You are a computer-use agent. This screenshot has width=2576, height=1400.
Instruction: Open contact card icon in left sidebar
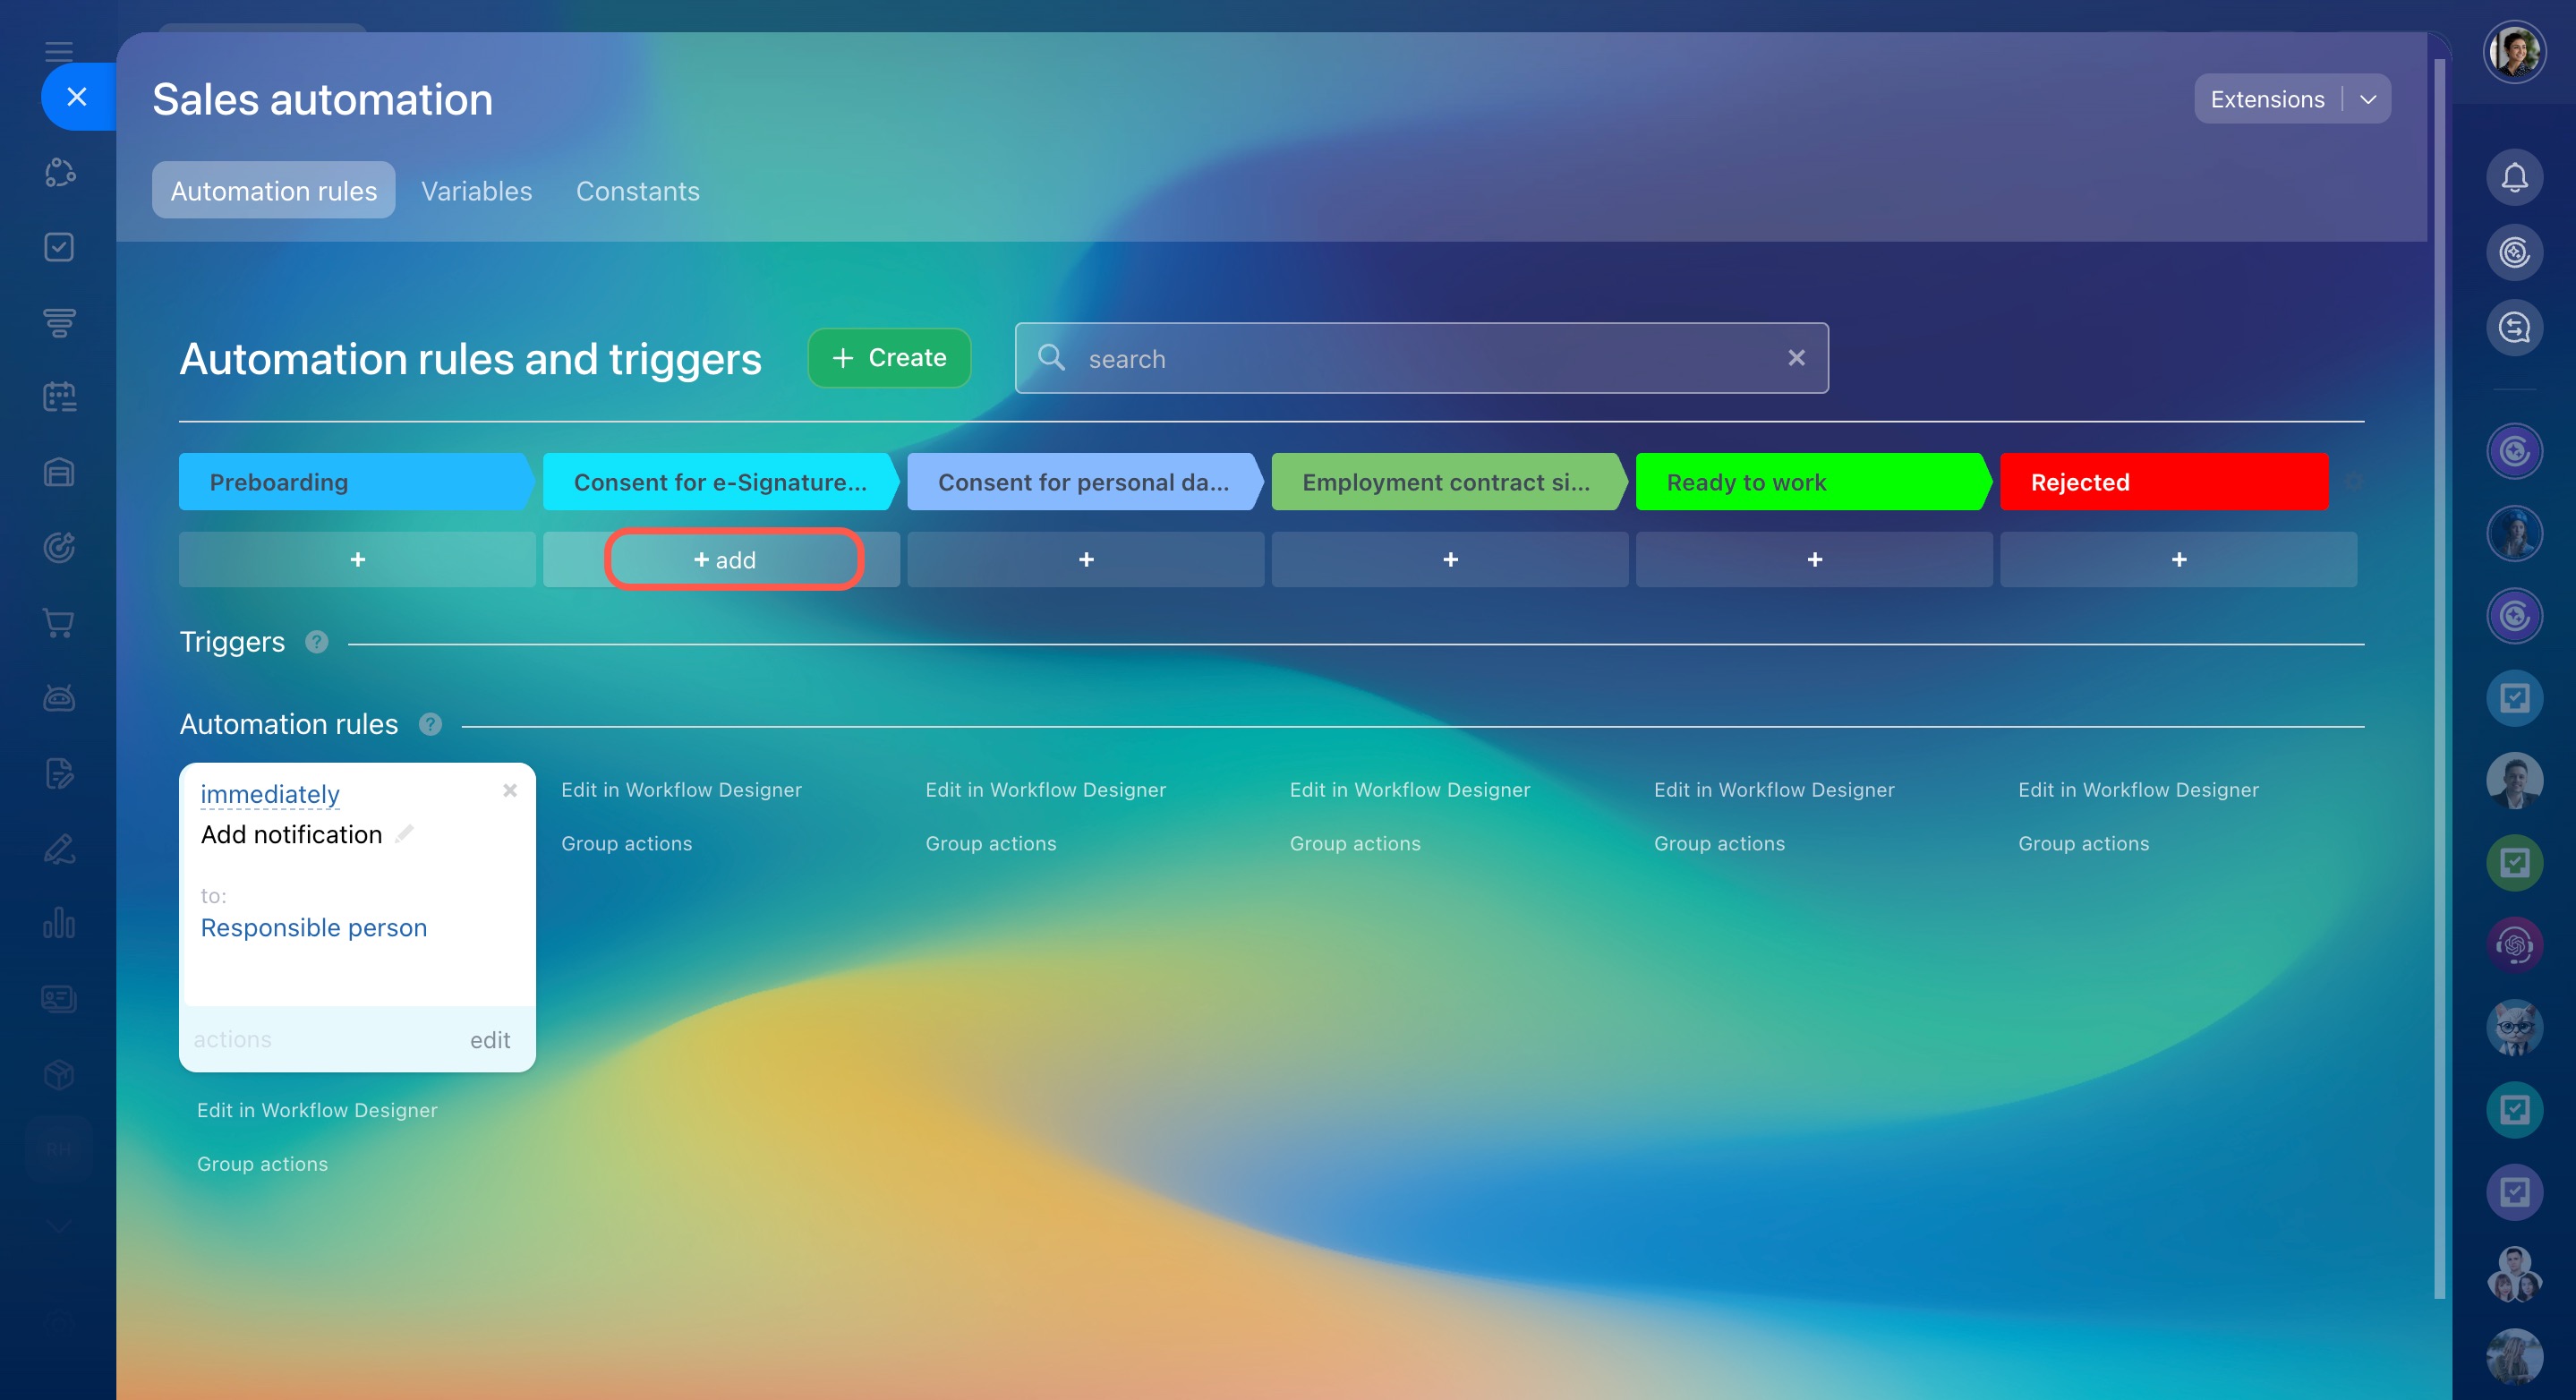point(59,998)
